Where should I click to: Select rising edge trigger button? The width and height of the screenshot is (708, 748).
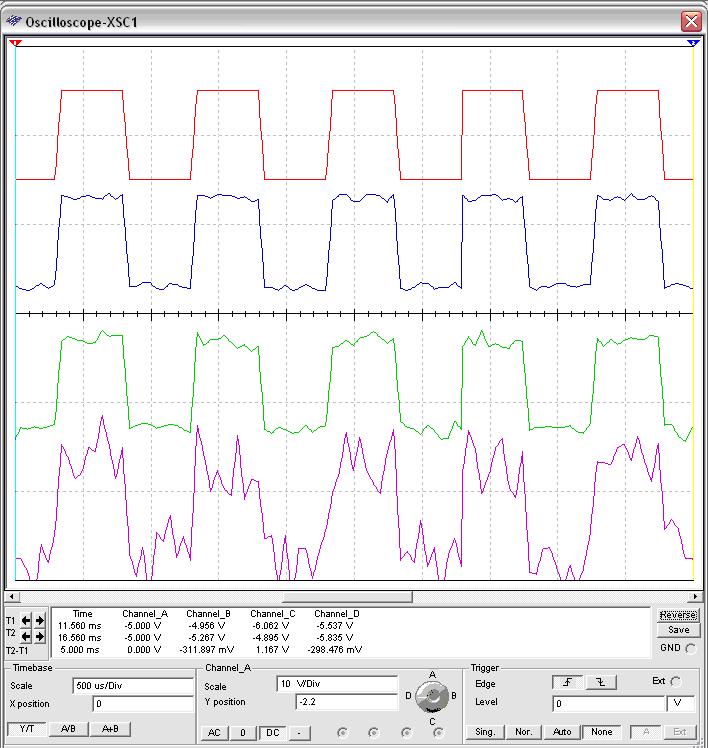click(568, 682)
